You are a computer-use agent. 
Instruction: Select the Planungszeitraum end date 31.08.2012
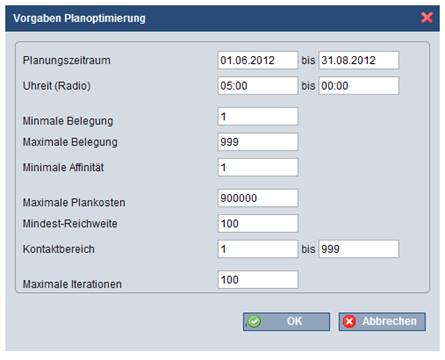tap(359, 60)
